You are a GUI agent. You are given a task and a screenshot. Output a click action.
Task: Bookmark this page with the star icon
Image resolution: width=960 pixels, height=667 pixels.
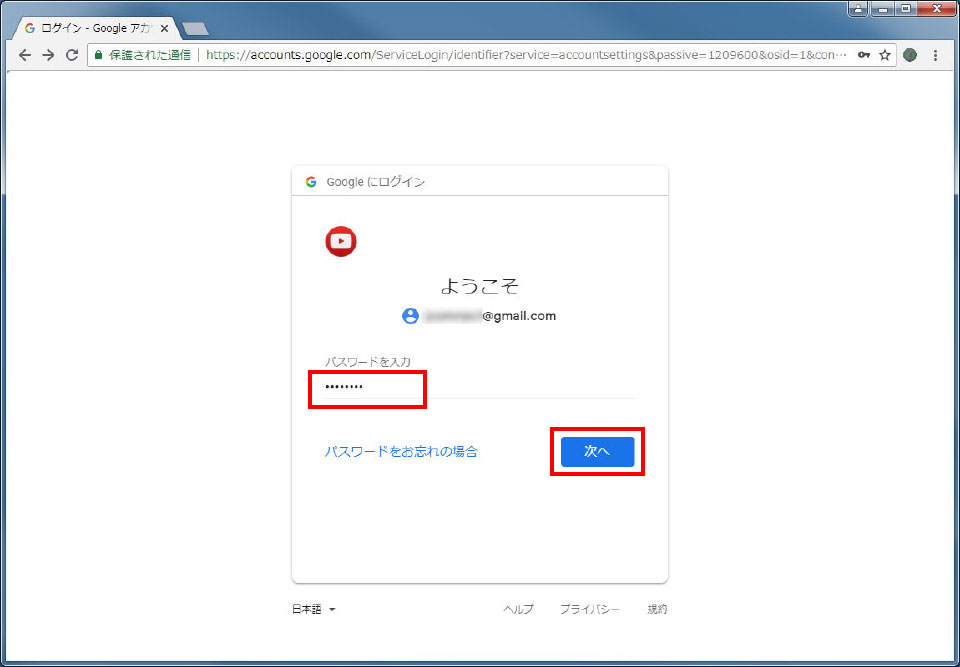(885, 55)
